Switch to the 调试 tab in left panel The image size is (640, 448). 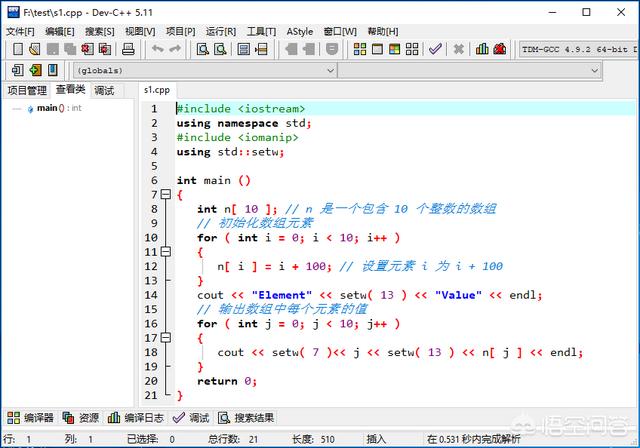click(x=104, y=90)
